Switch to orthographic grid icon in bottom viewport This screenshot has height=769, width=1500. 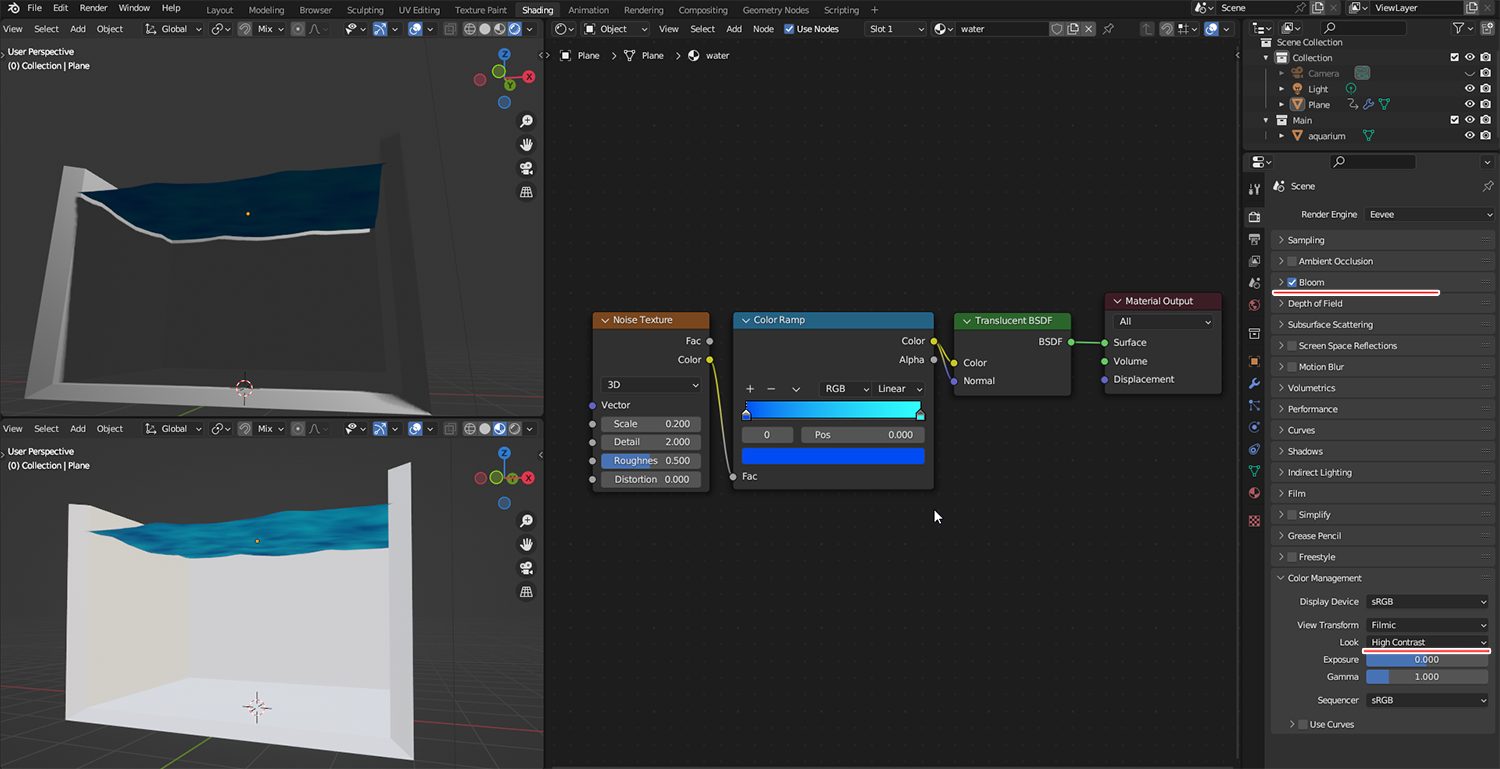pos(526,592)
